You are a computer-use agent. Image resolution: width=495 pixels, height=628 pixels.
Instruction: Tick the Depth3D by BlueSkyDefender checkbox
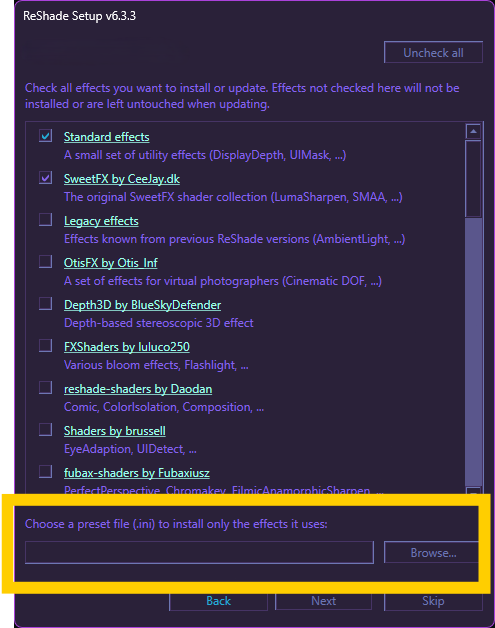click(46, 304)
